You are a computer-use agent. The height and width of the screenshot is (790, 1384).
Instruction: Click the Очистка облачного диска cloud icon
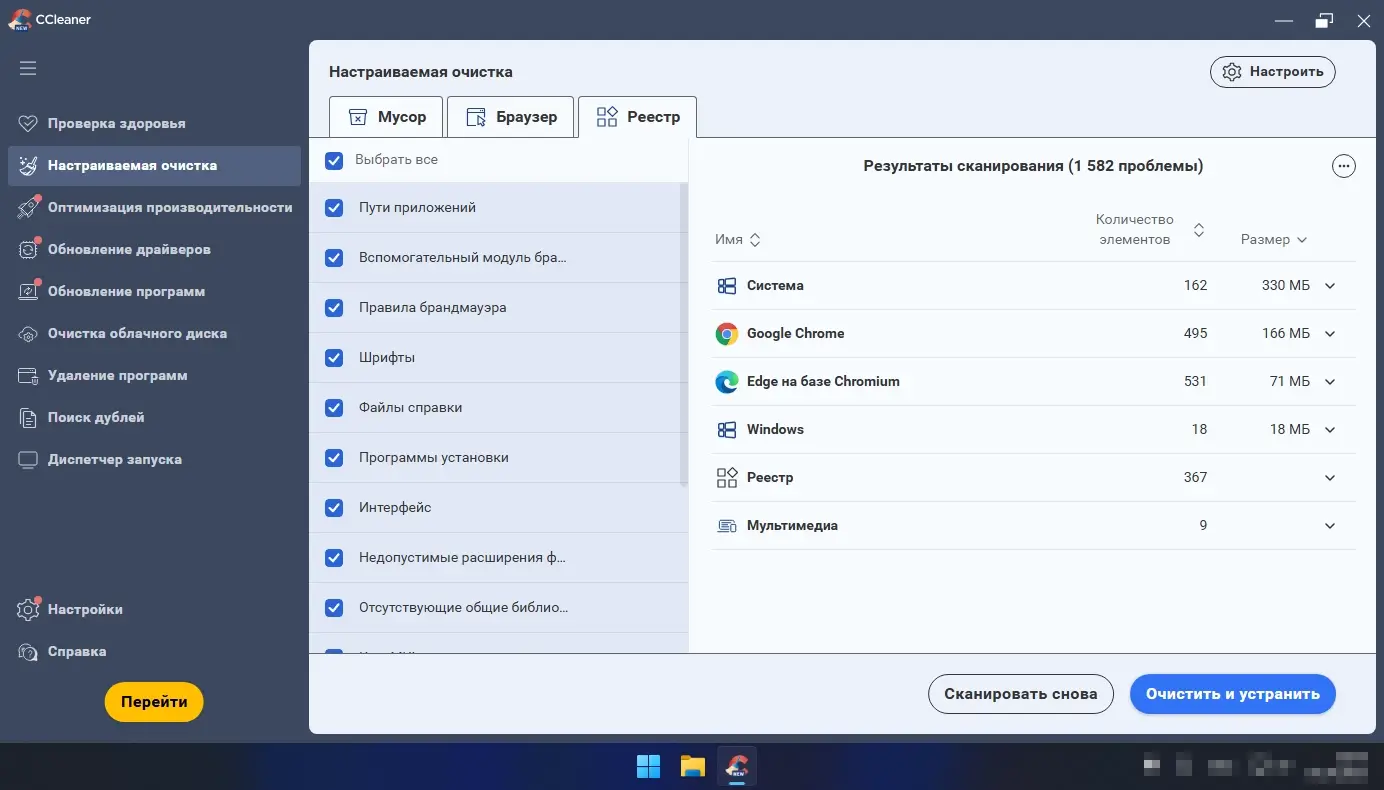[28, 334]
